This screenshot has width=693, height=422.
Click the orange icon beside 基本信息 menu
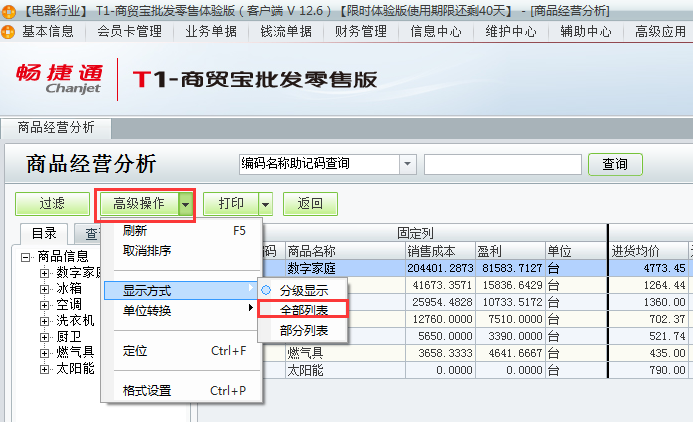click(8, 32)
